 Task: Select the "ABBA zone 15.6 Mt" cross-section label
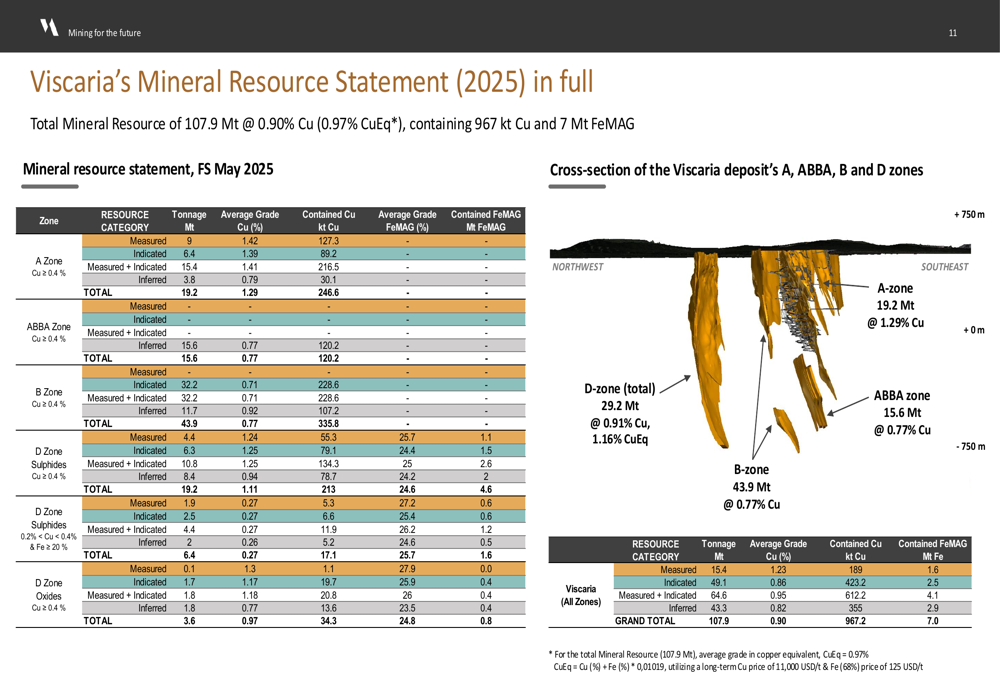(902, 413)
